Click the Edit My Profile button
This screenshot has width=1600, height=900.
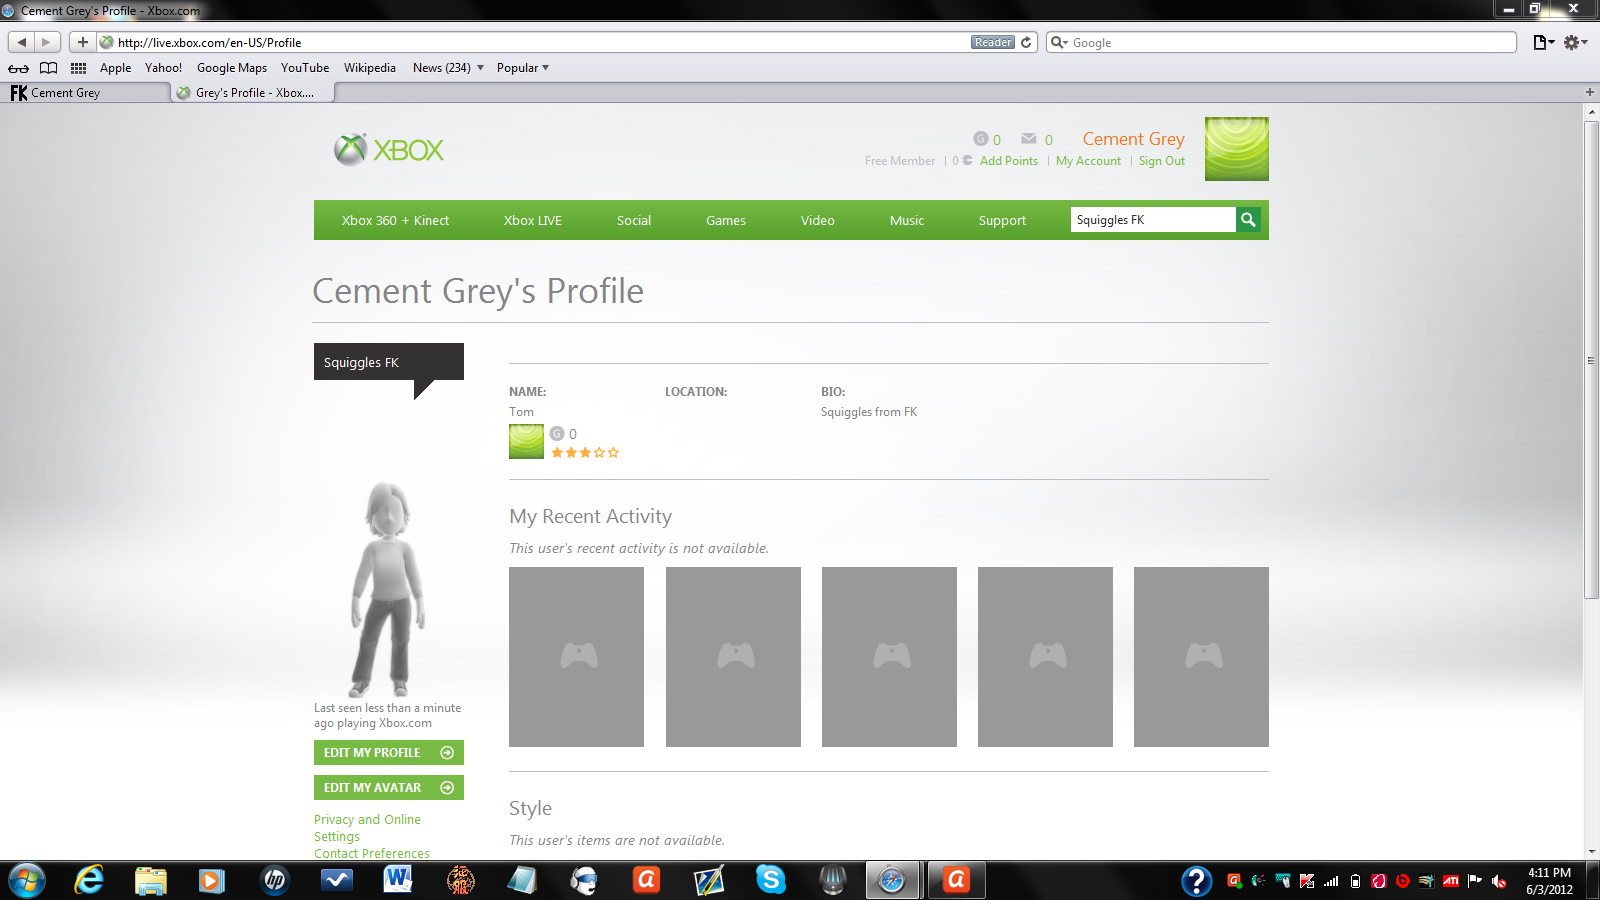(x=389, y=752)
